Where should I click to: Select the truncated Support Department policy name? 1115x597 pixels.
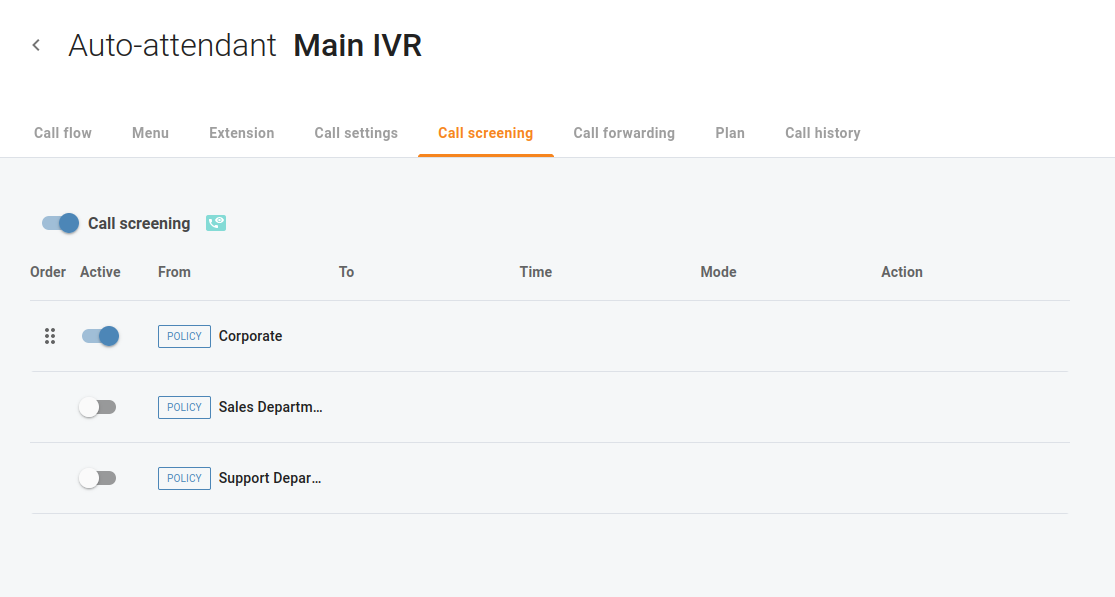tap(270, 478)
